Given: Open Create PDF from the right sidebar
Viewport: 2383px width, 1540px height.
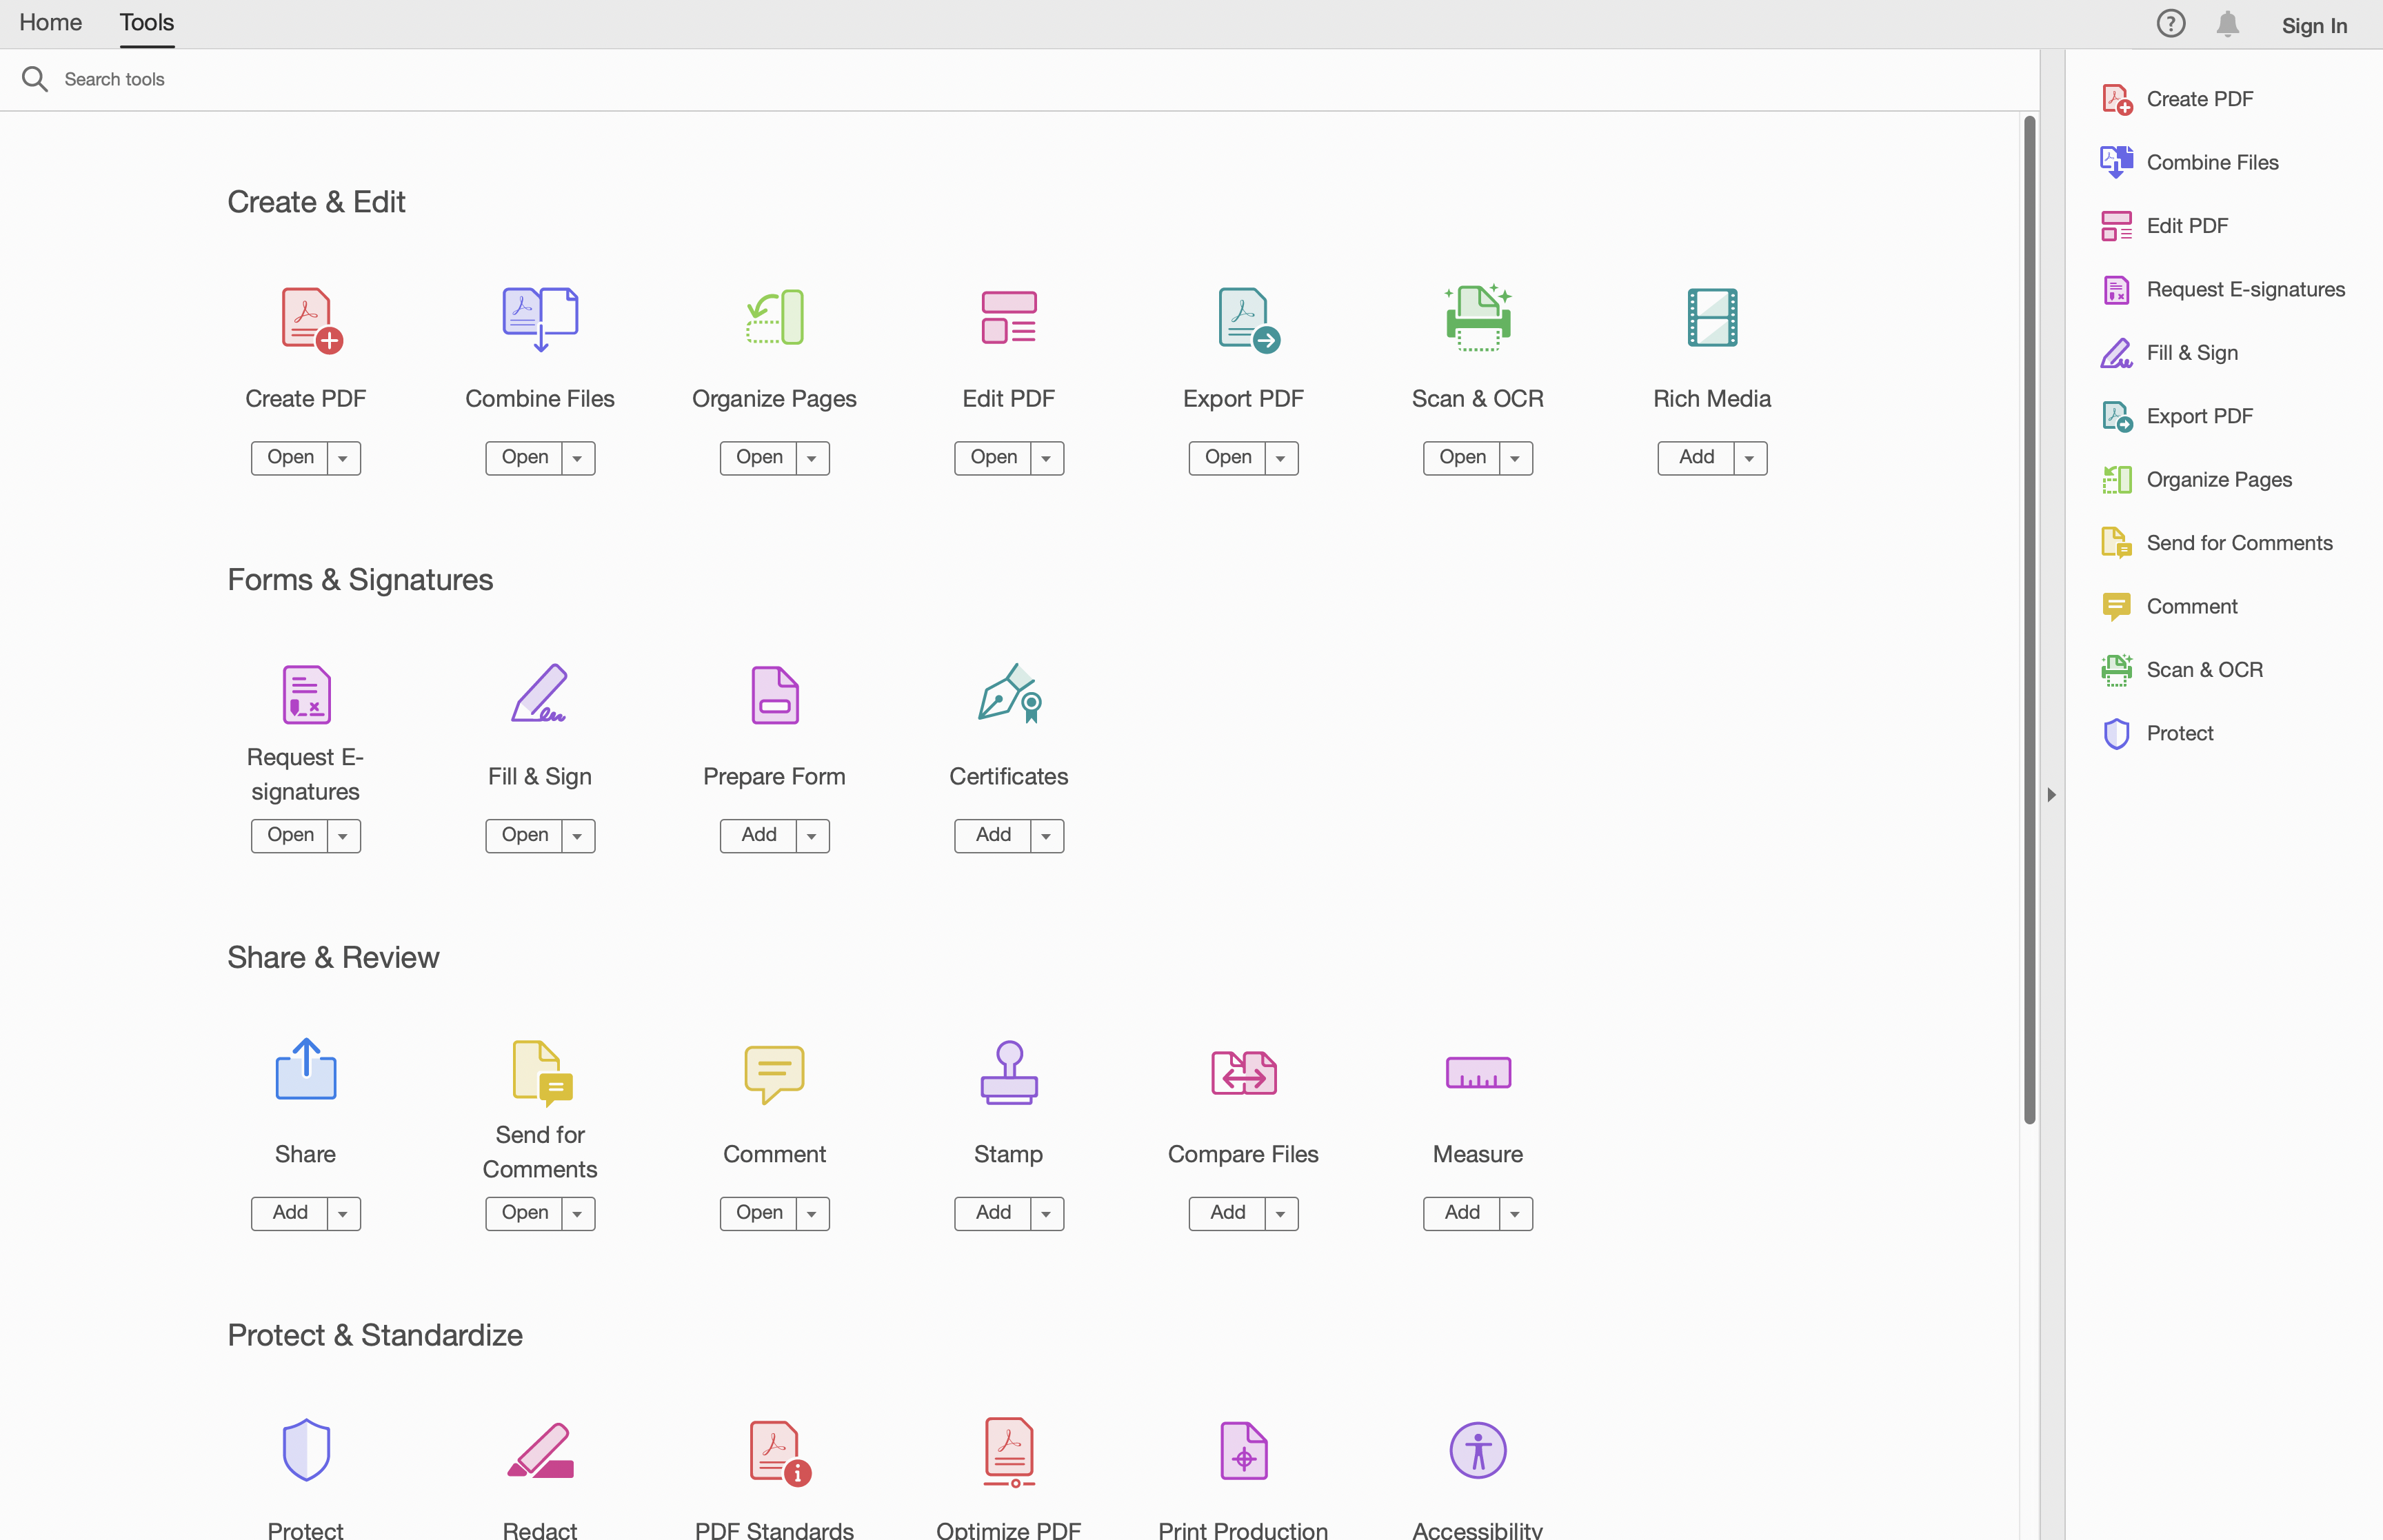Looking at the screenshot, I should pyautogui.click(x=2177, y=99).
